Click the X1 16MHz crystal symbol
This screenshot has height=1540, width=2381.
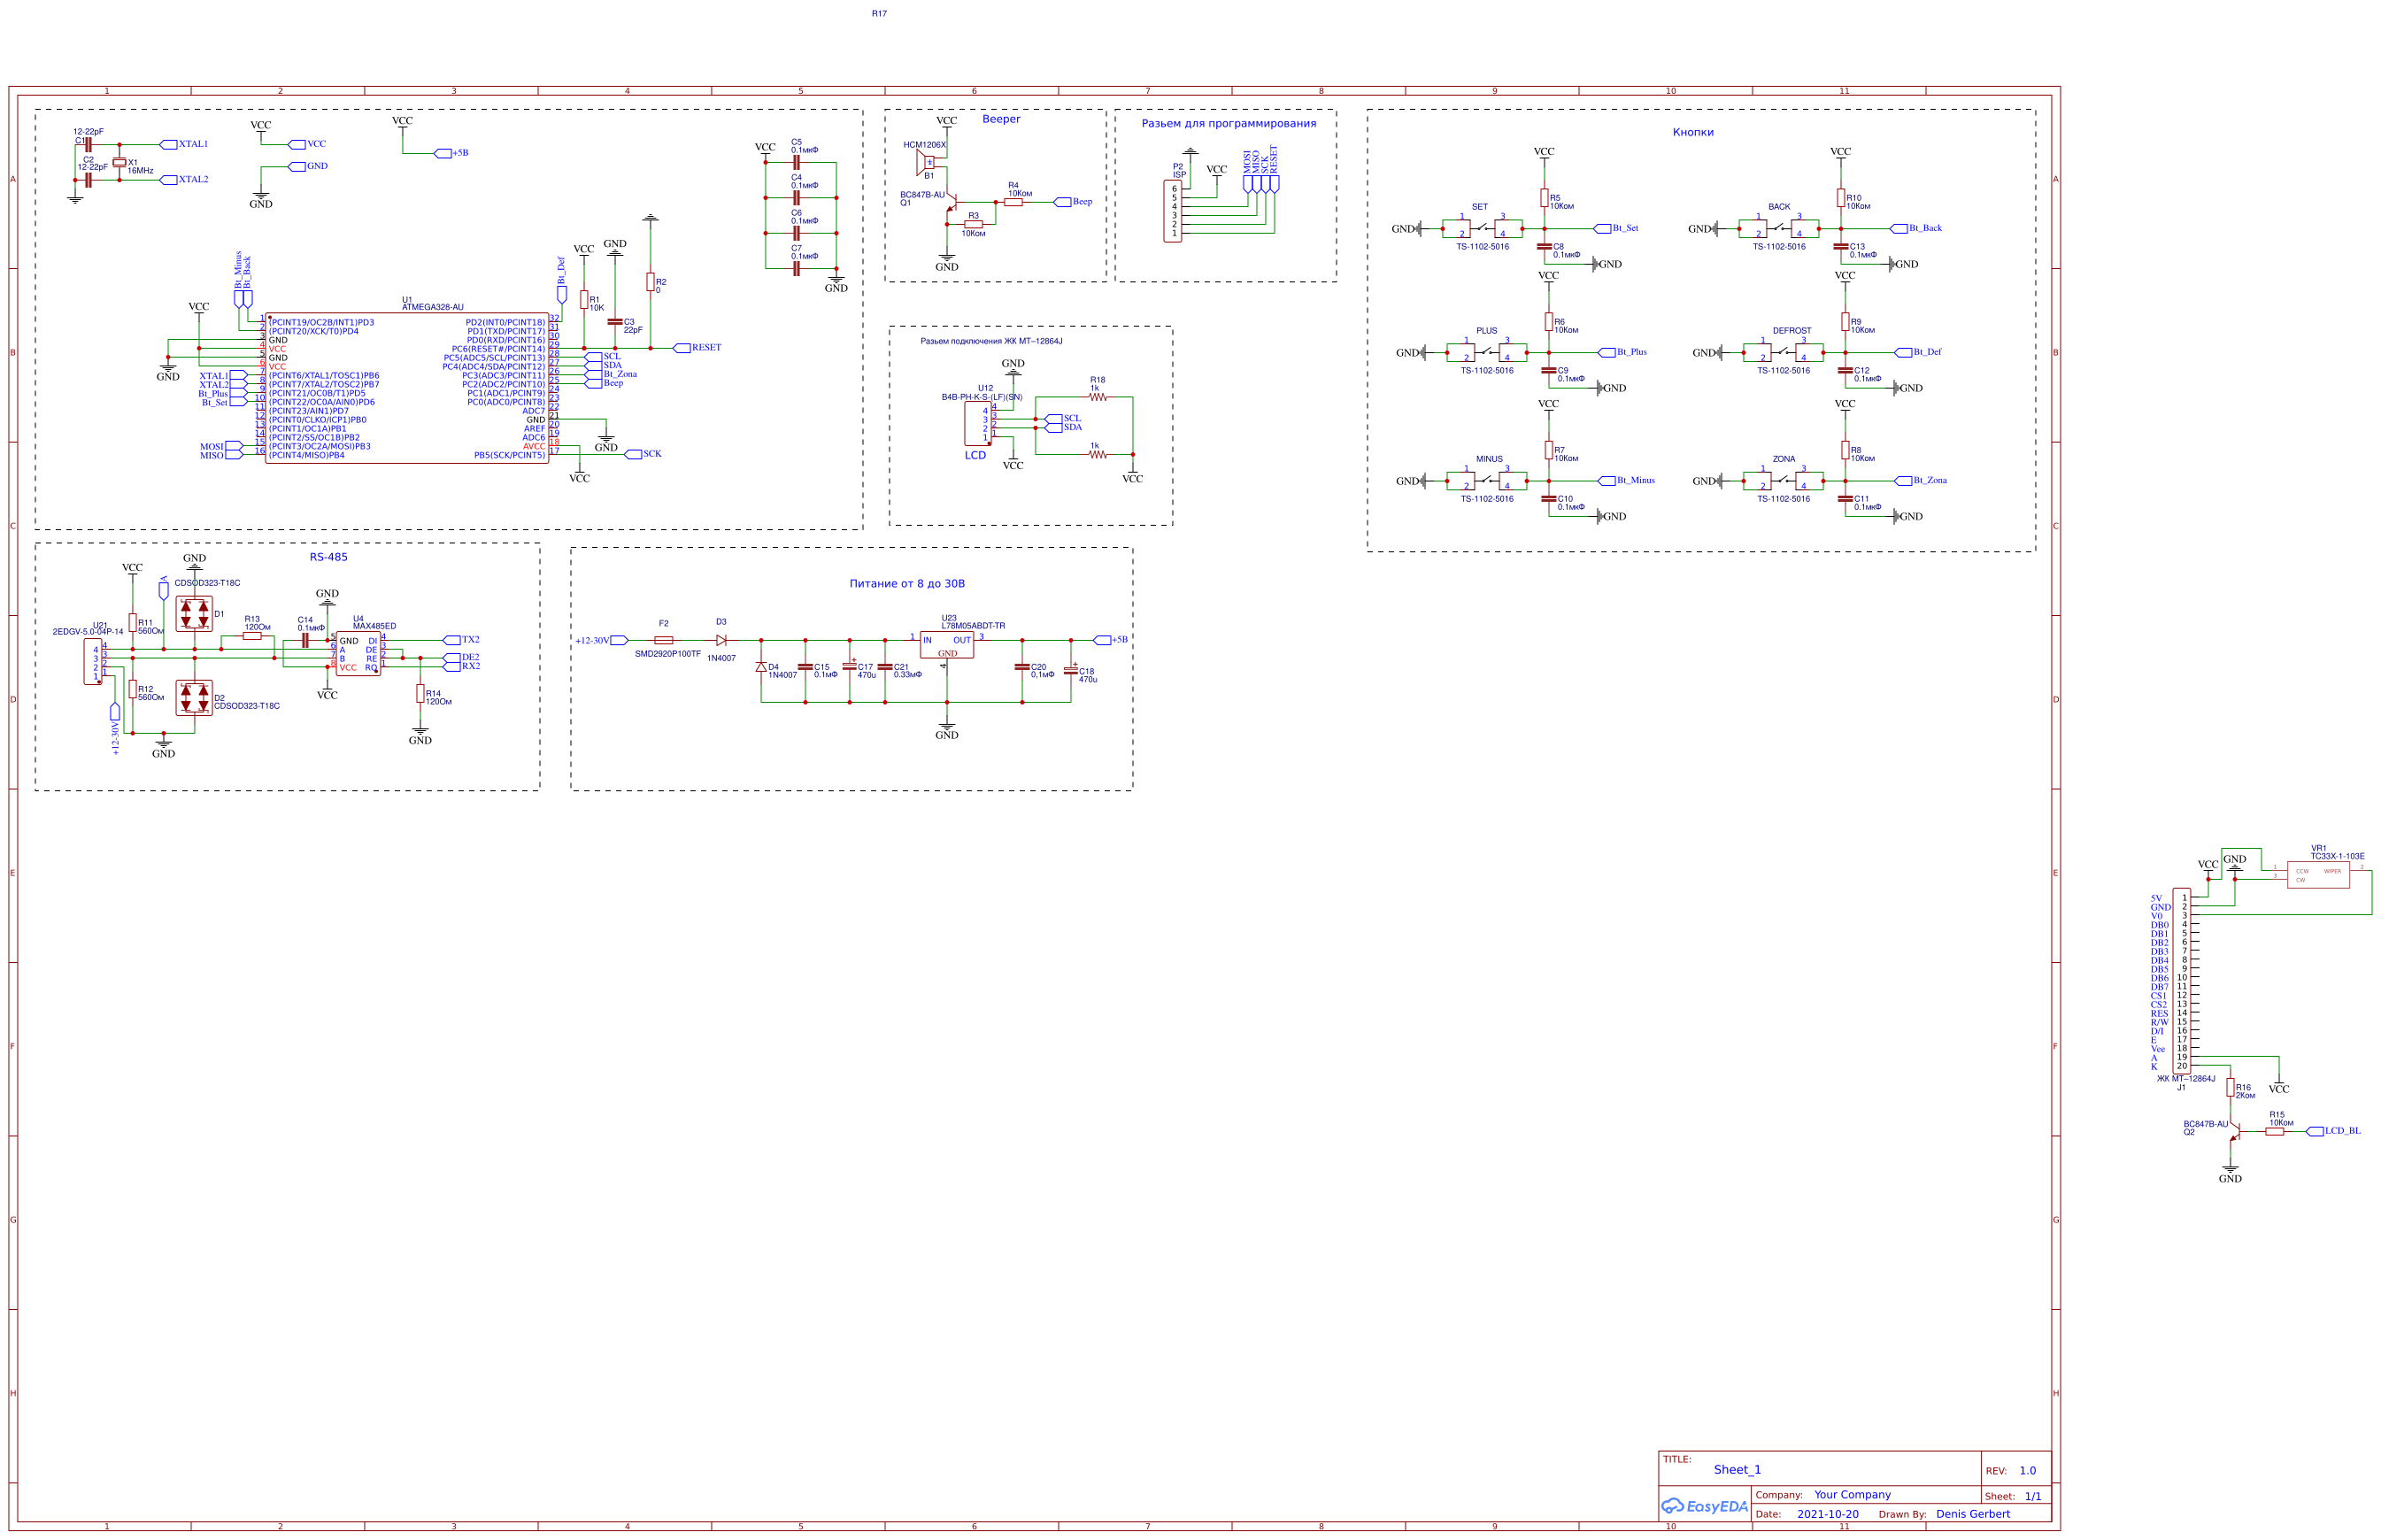[x=119, y=162]
